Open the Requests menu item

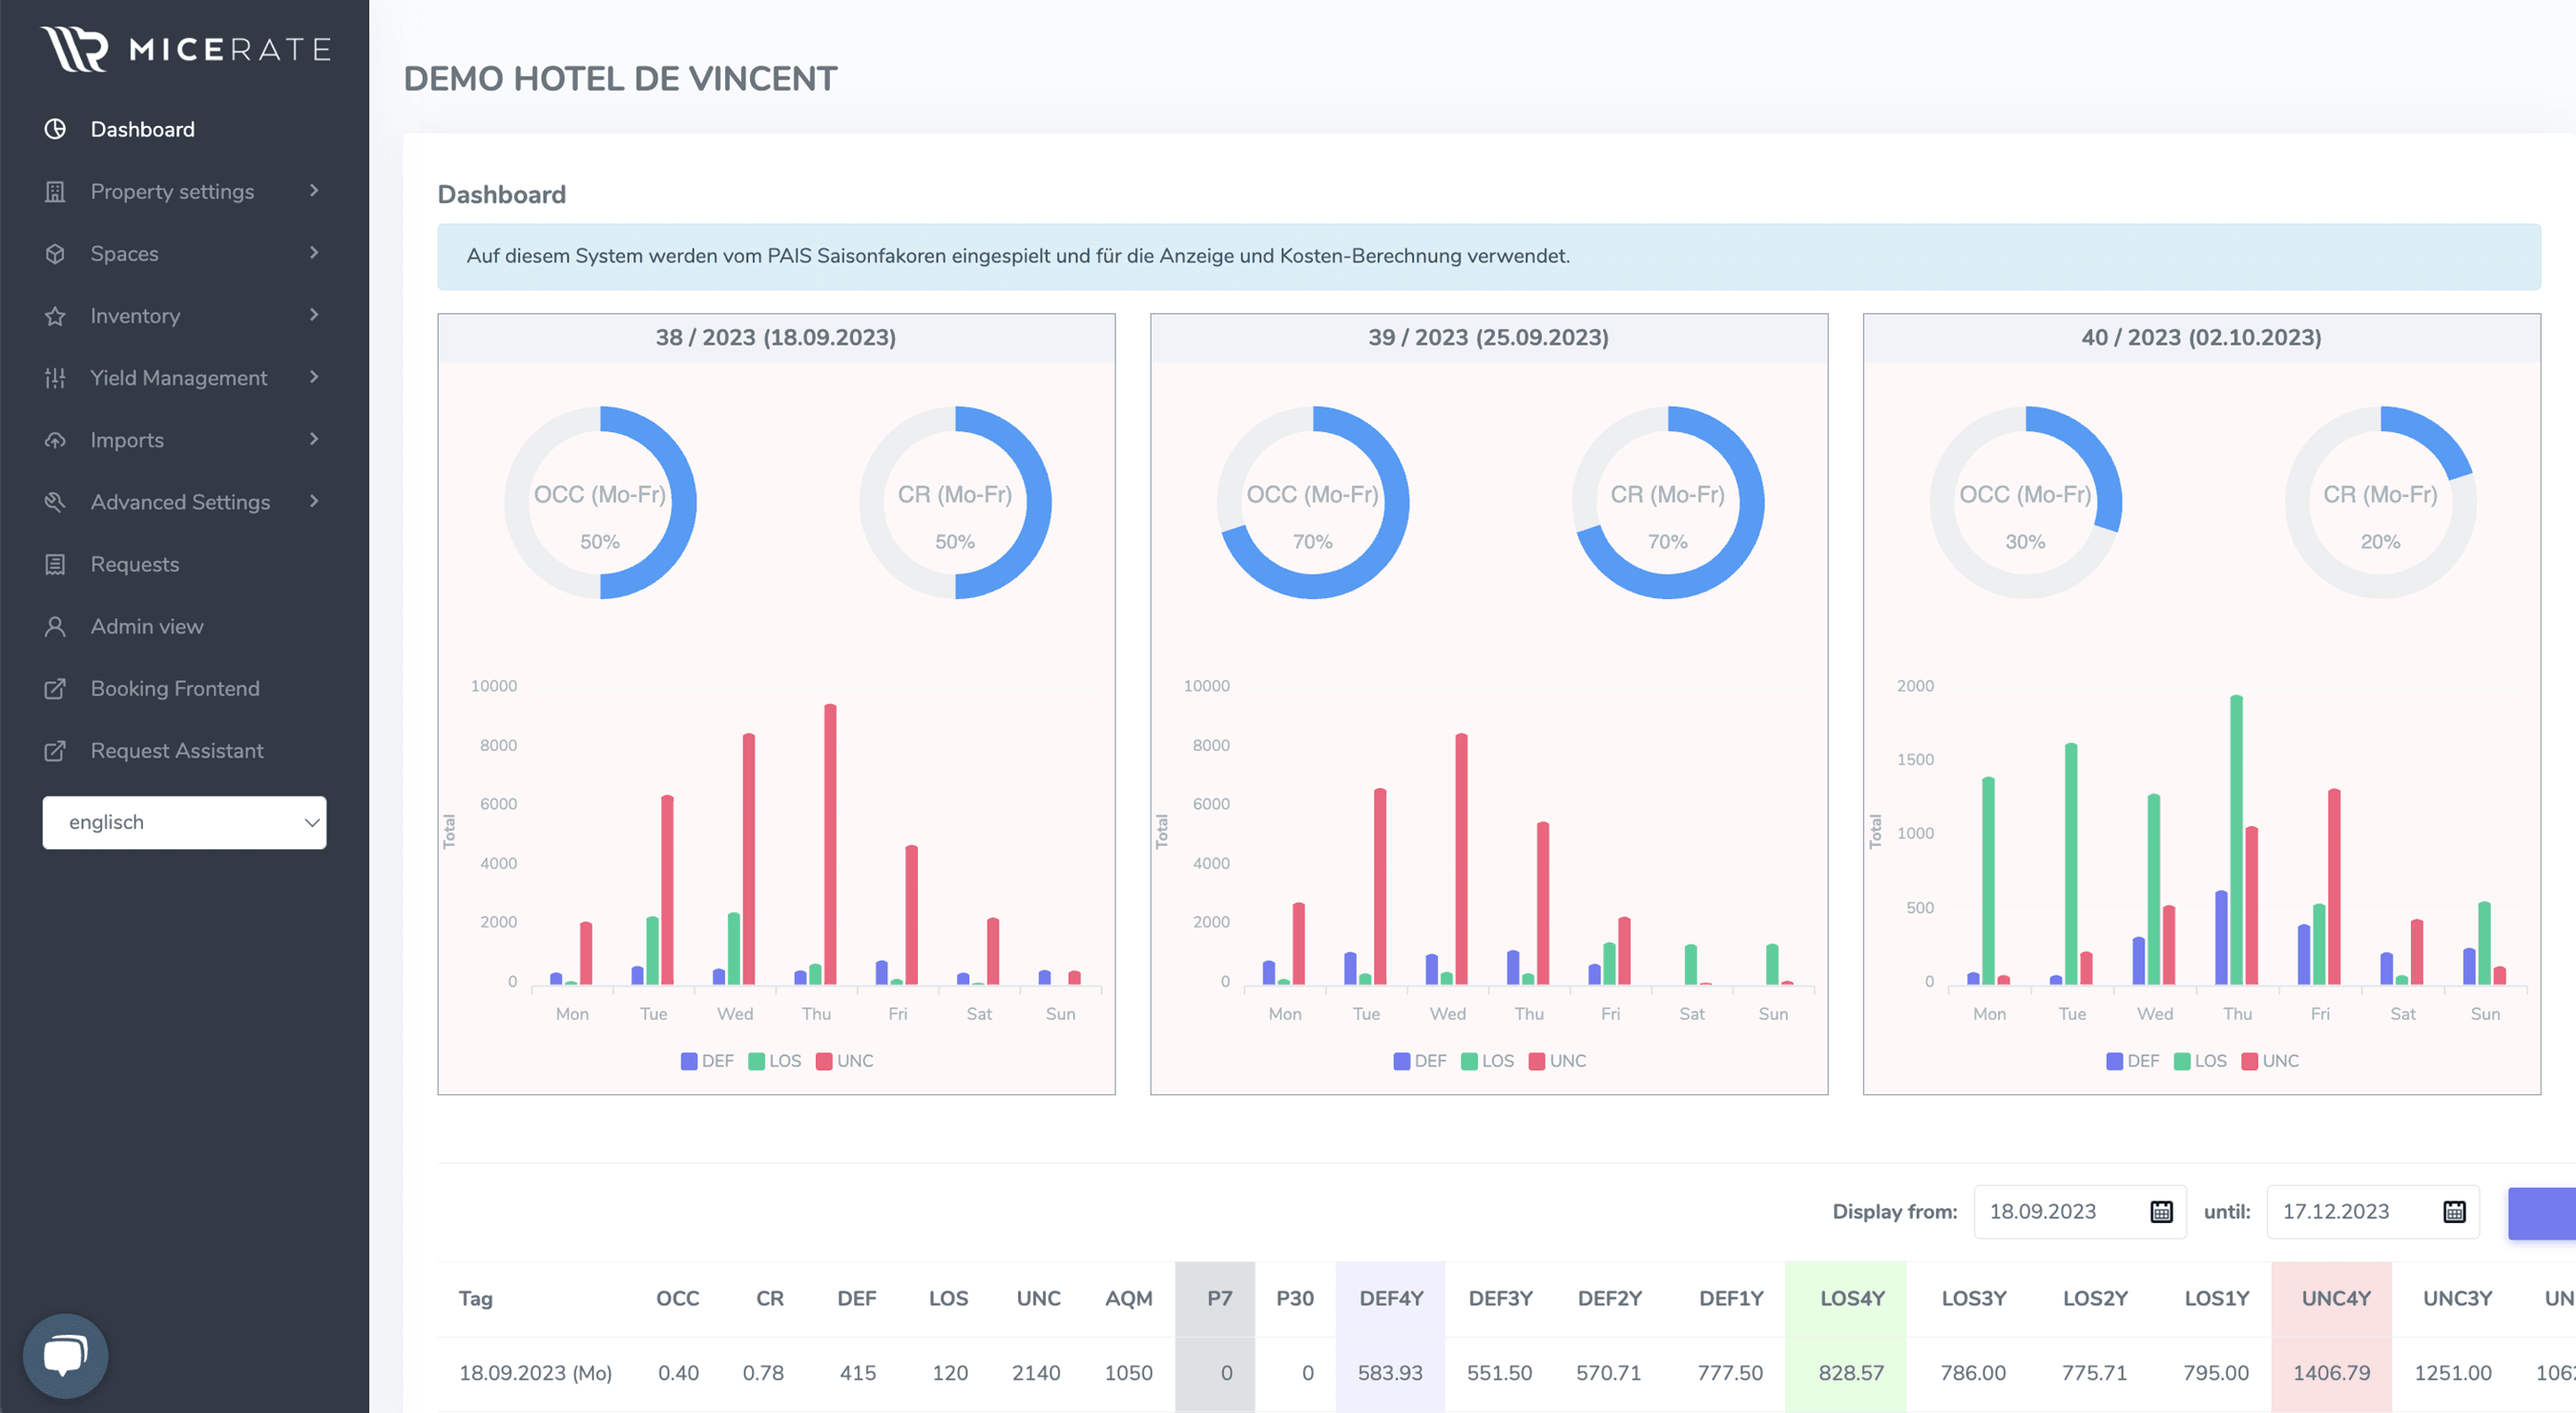point(135,564)
